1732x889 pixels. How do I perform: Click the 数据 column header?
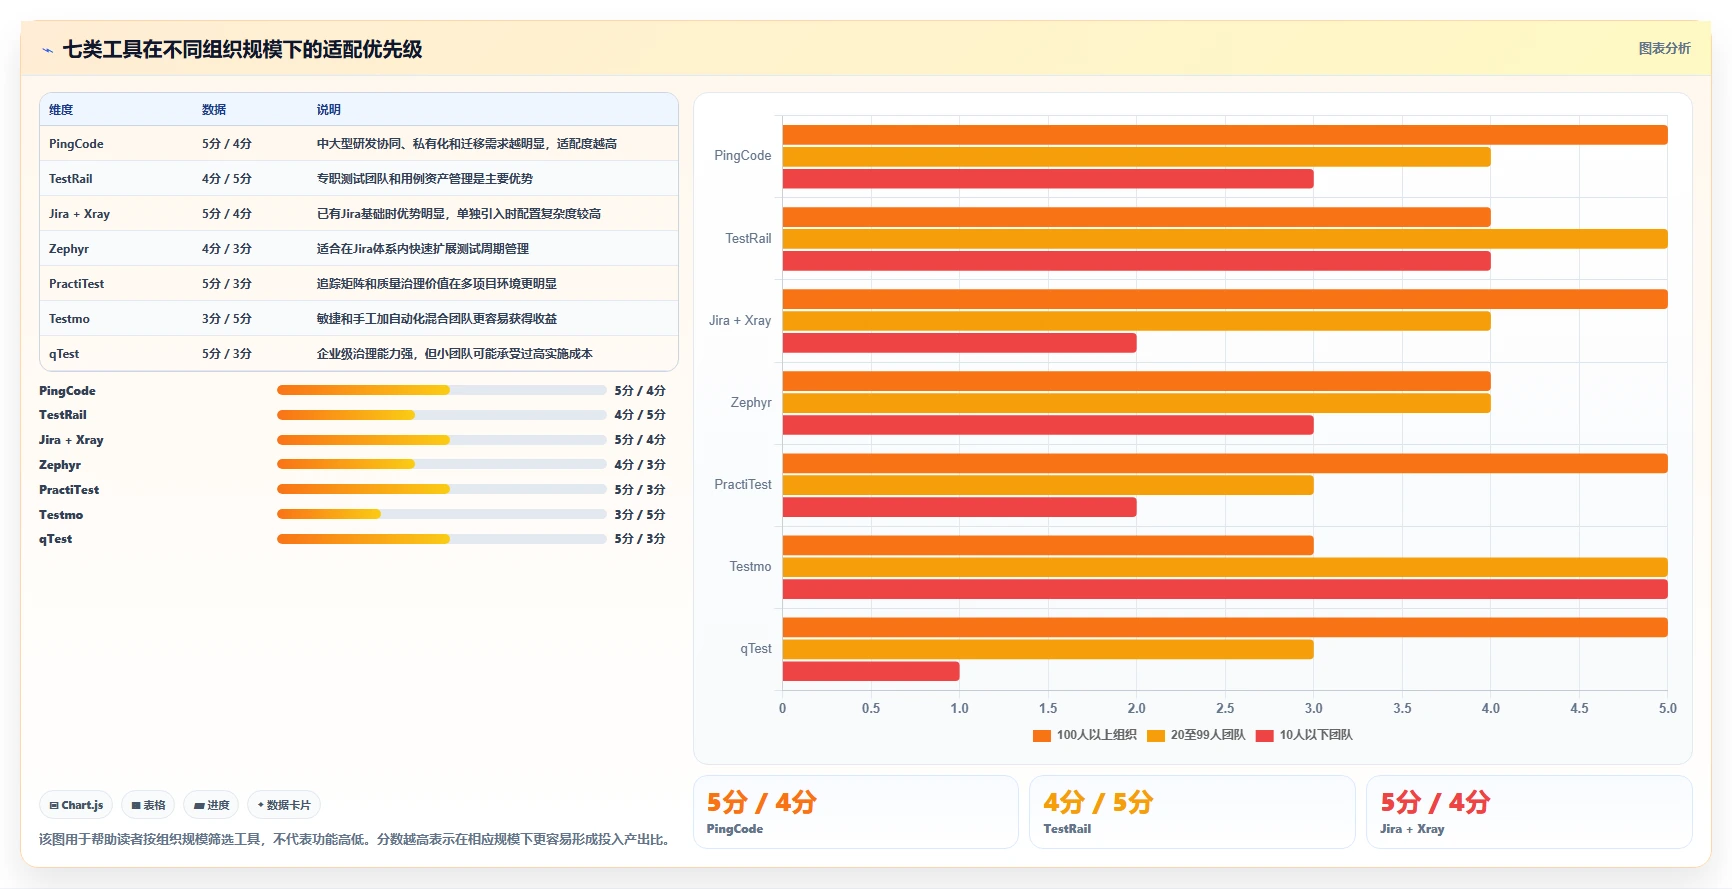coord(214,110)
